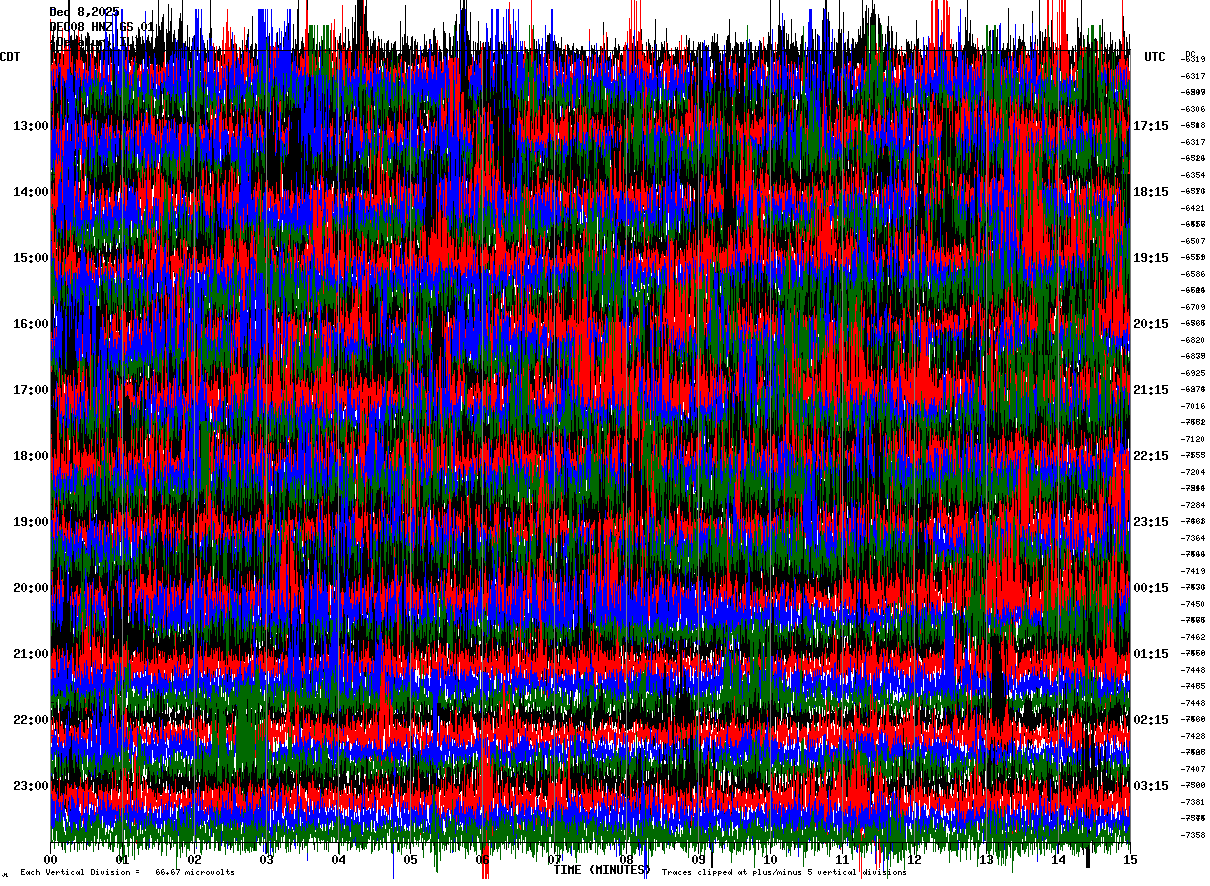Click the DEC08 HNZ GS 01 station header

tap(102, 27)
